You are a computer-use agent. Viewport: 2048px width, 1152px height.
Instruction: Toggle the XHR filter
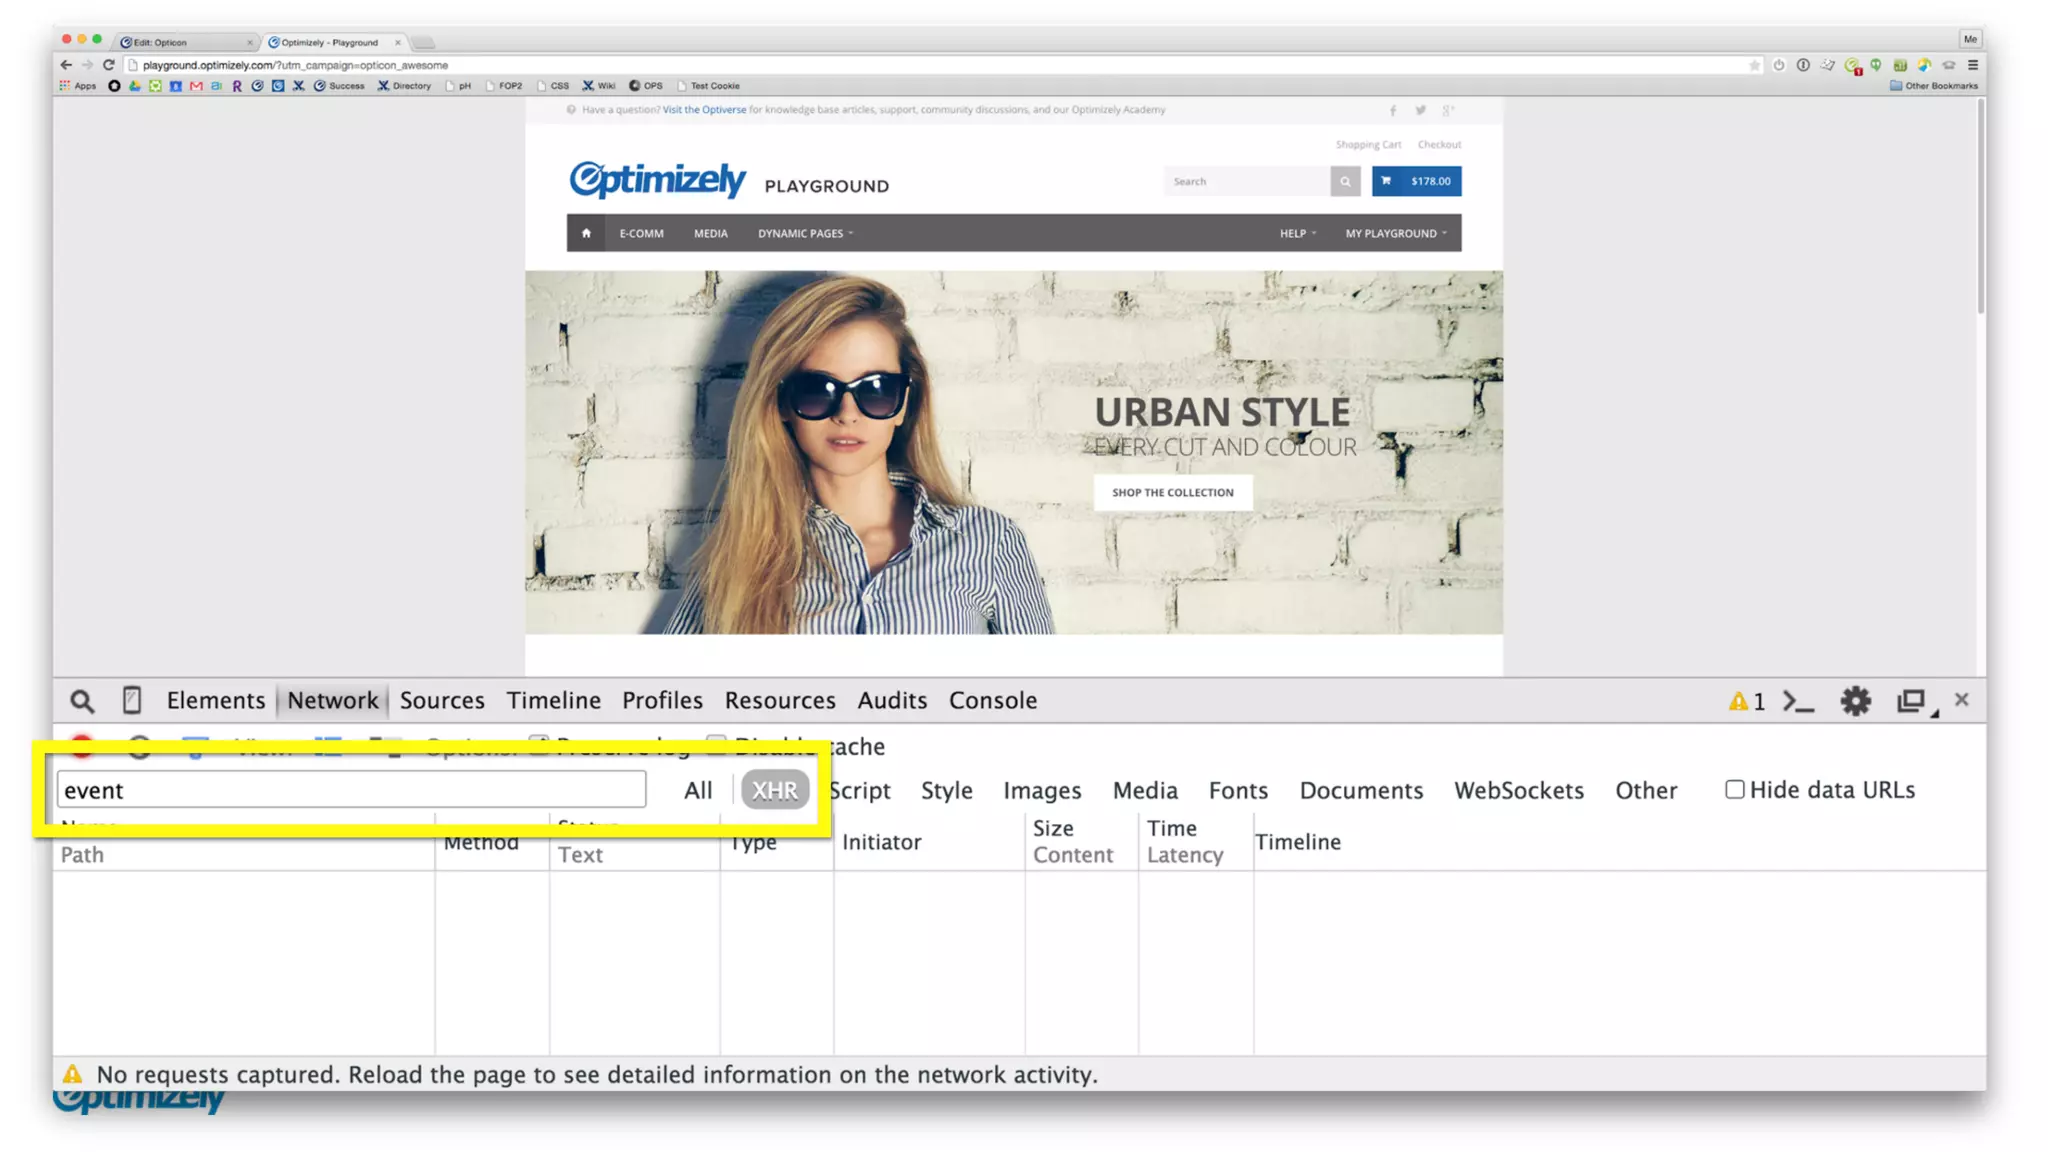click(774, 790)
